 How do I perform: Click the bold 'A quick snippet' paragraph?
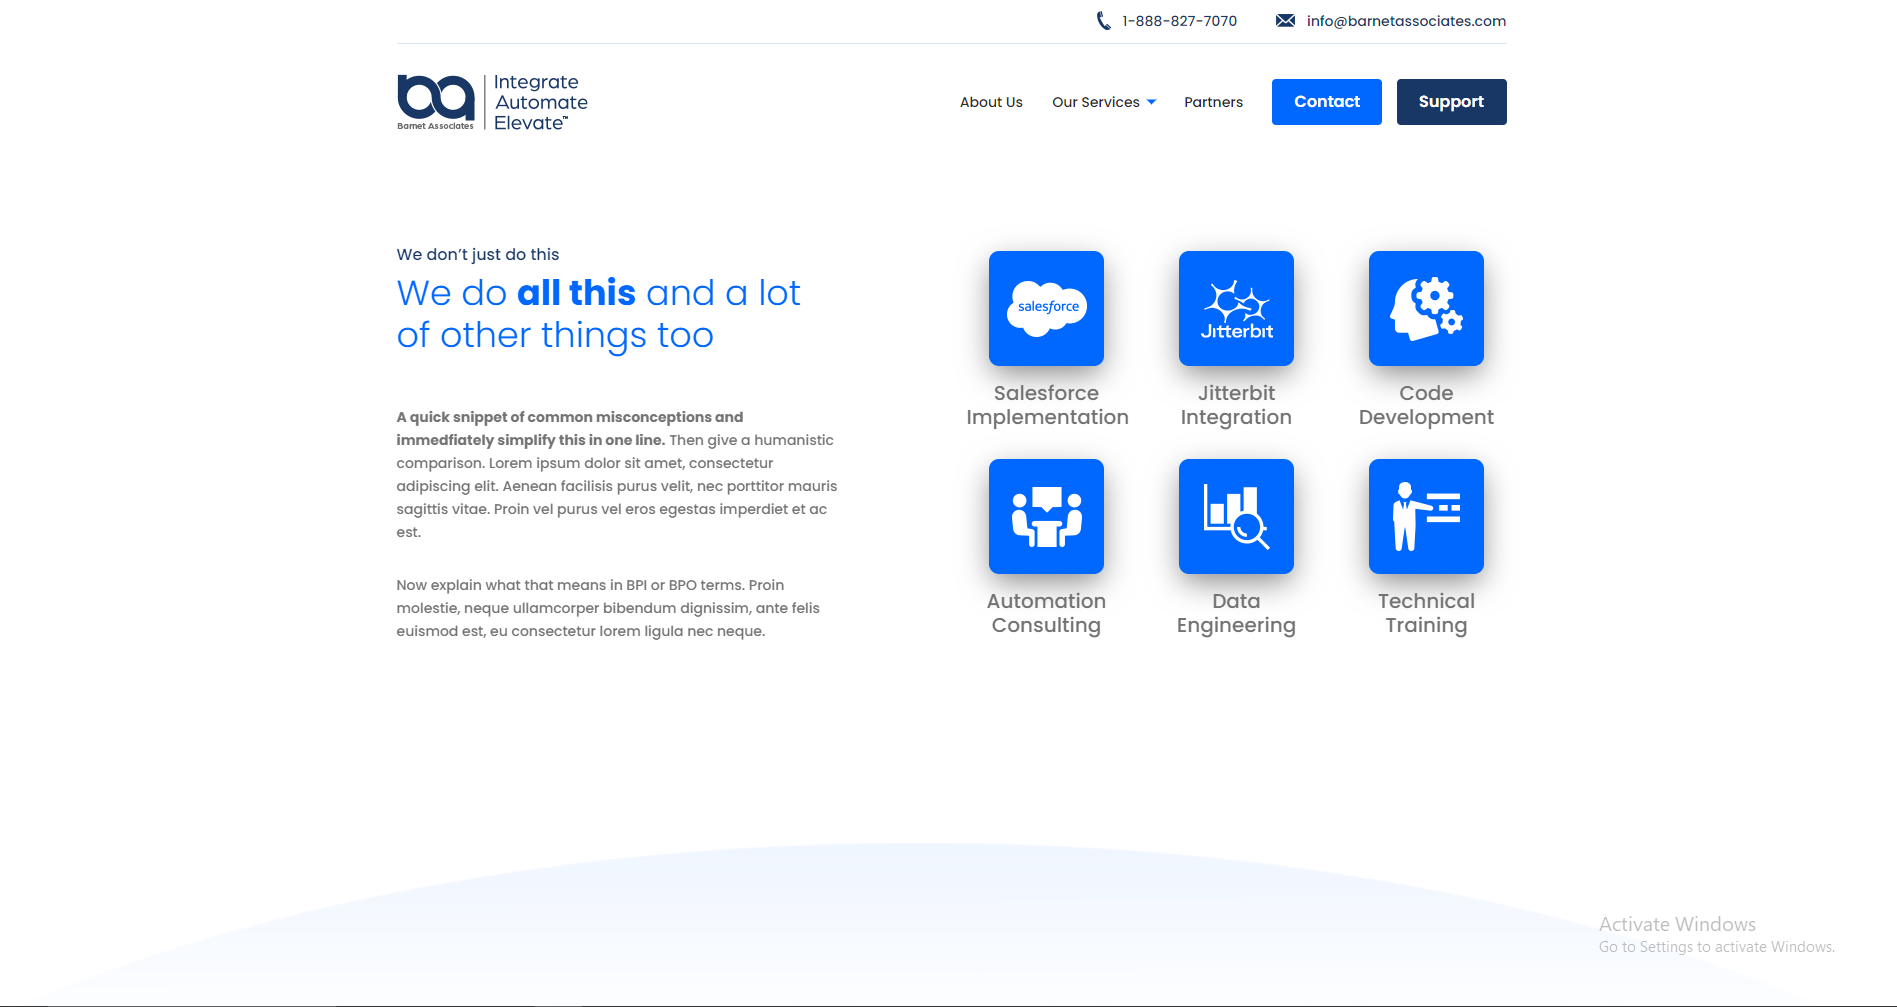point(617,474)
